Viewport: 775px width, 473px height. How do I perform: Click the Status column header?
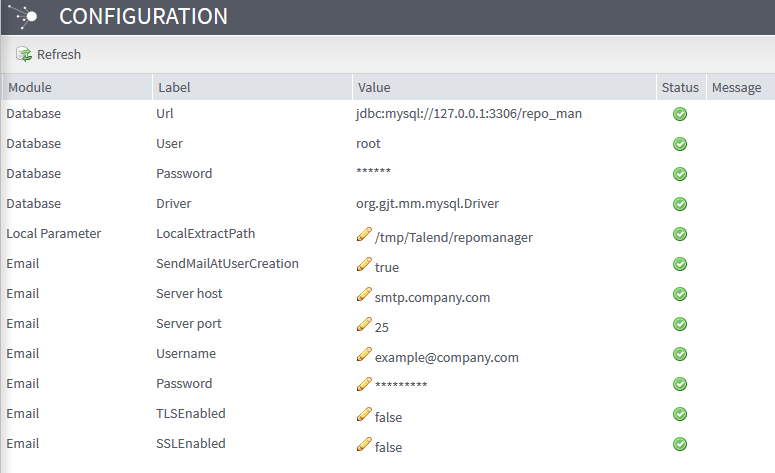680,88
